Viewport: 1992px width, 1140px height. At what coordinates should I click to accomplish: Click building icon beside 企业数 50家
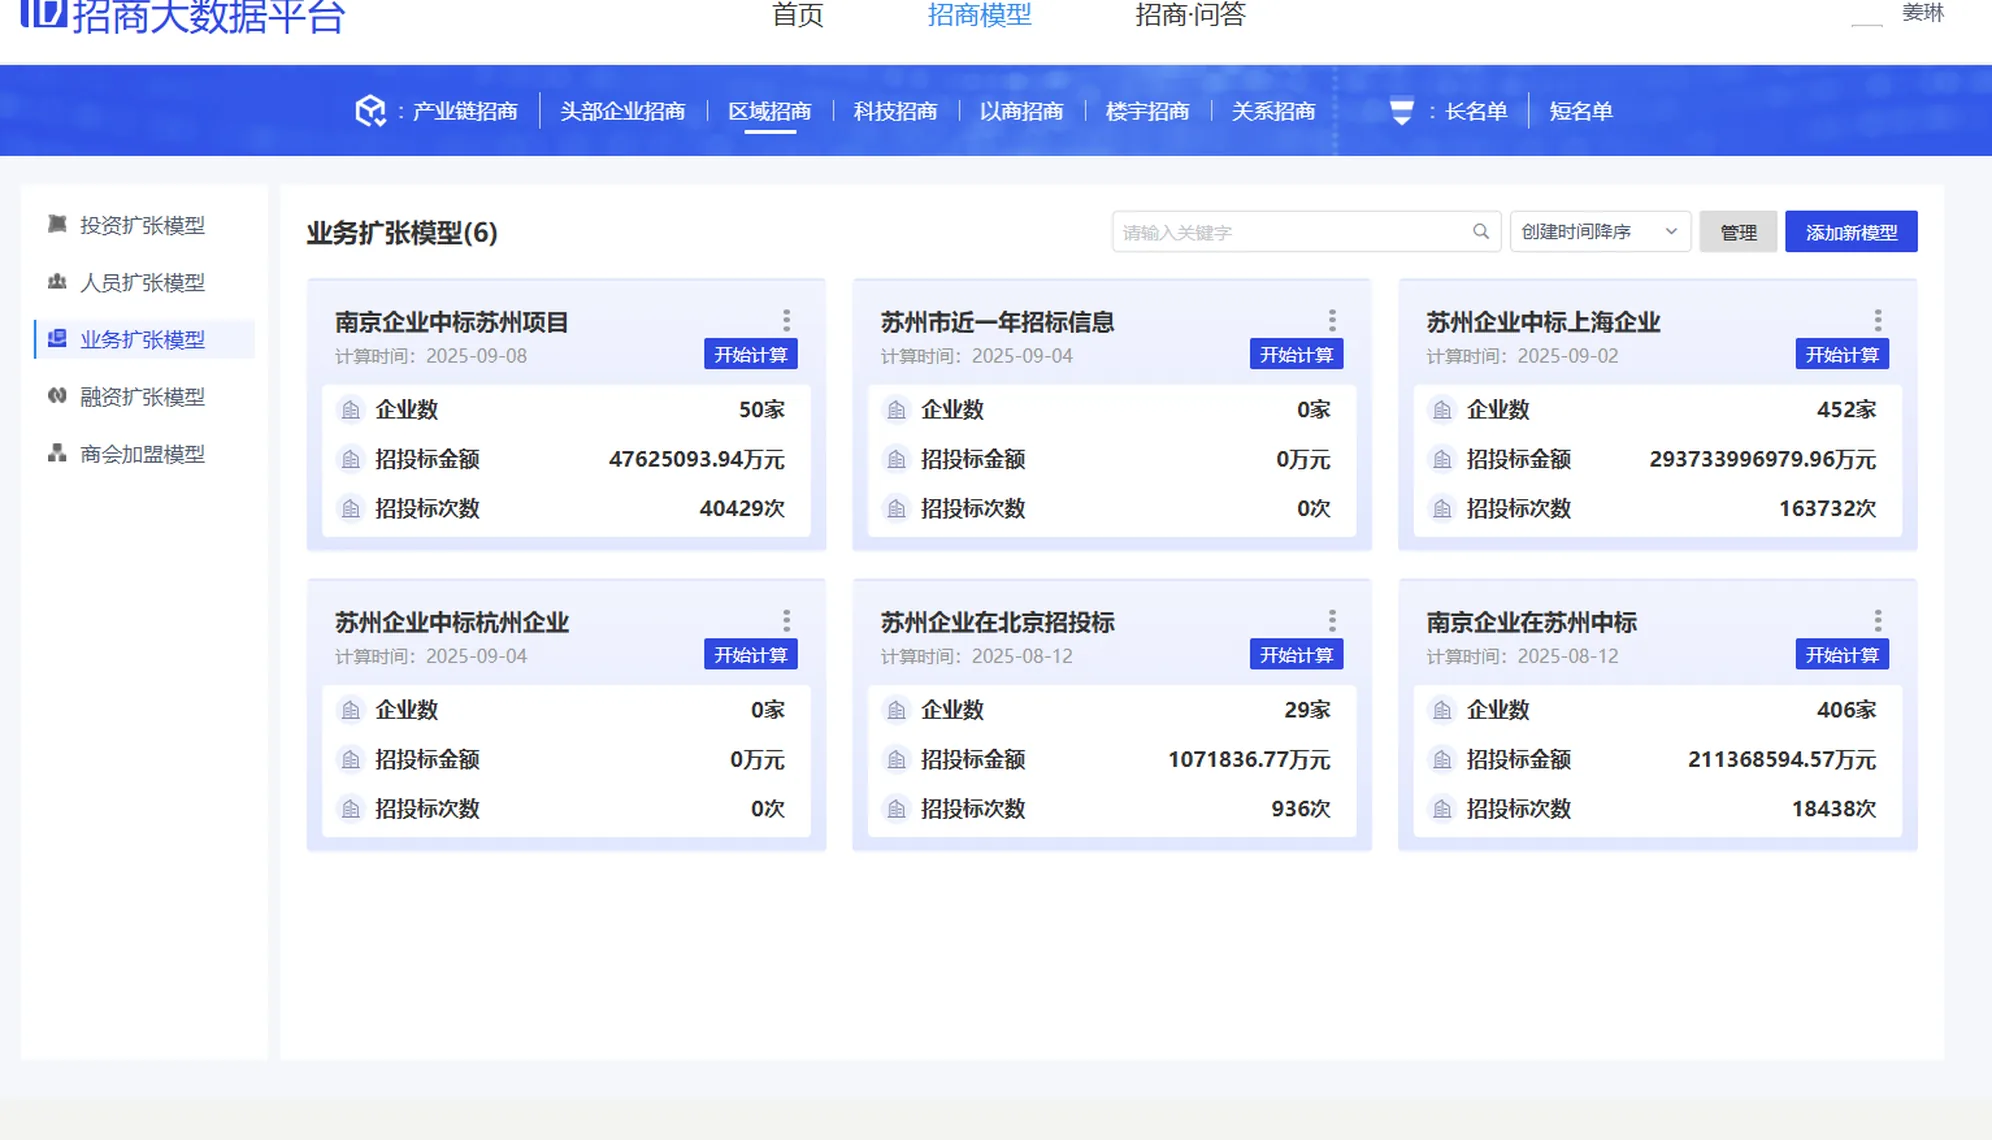(x=351, y=410)
